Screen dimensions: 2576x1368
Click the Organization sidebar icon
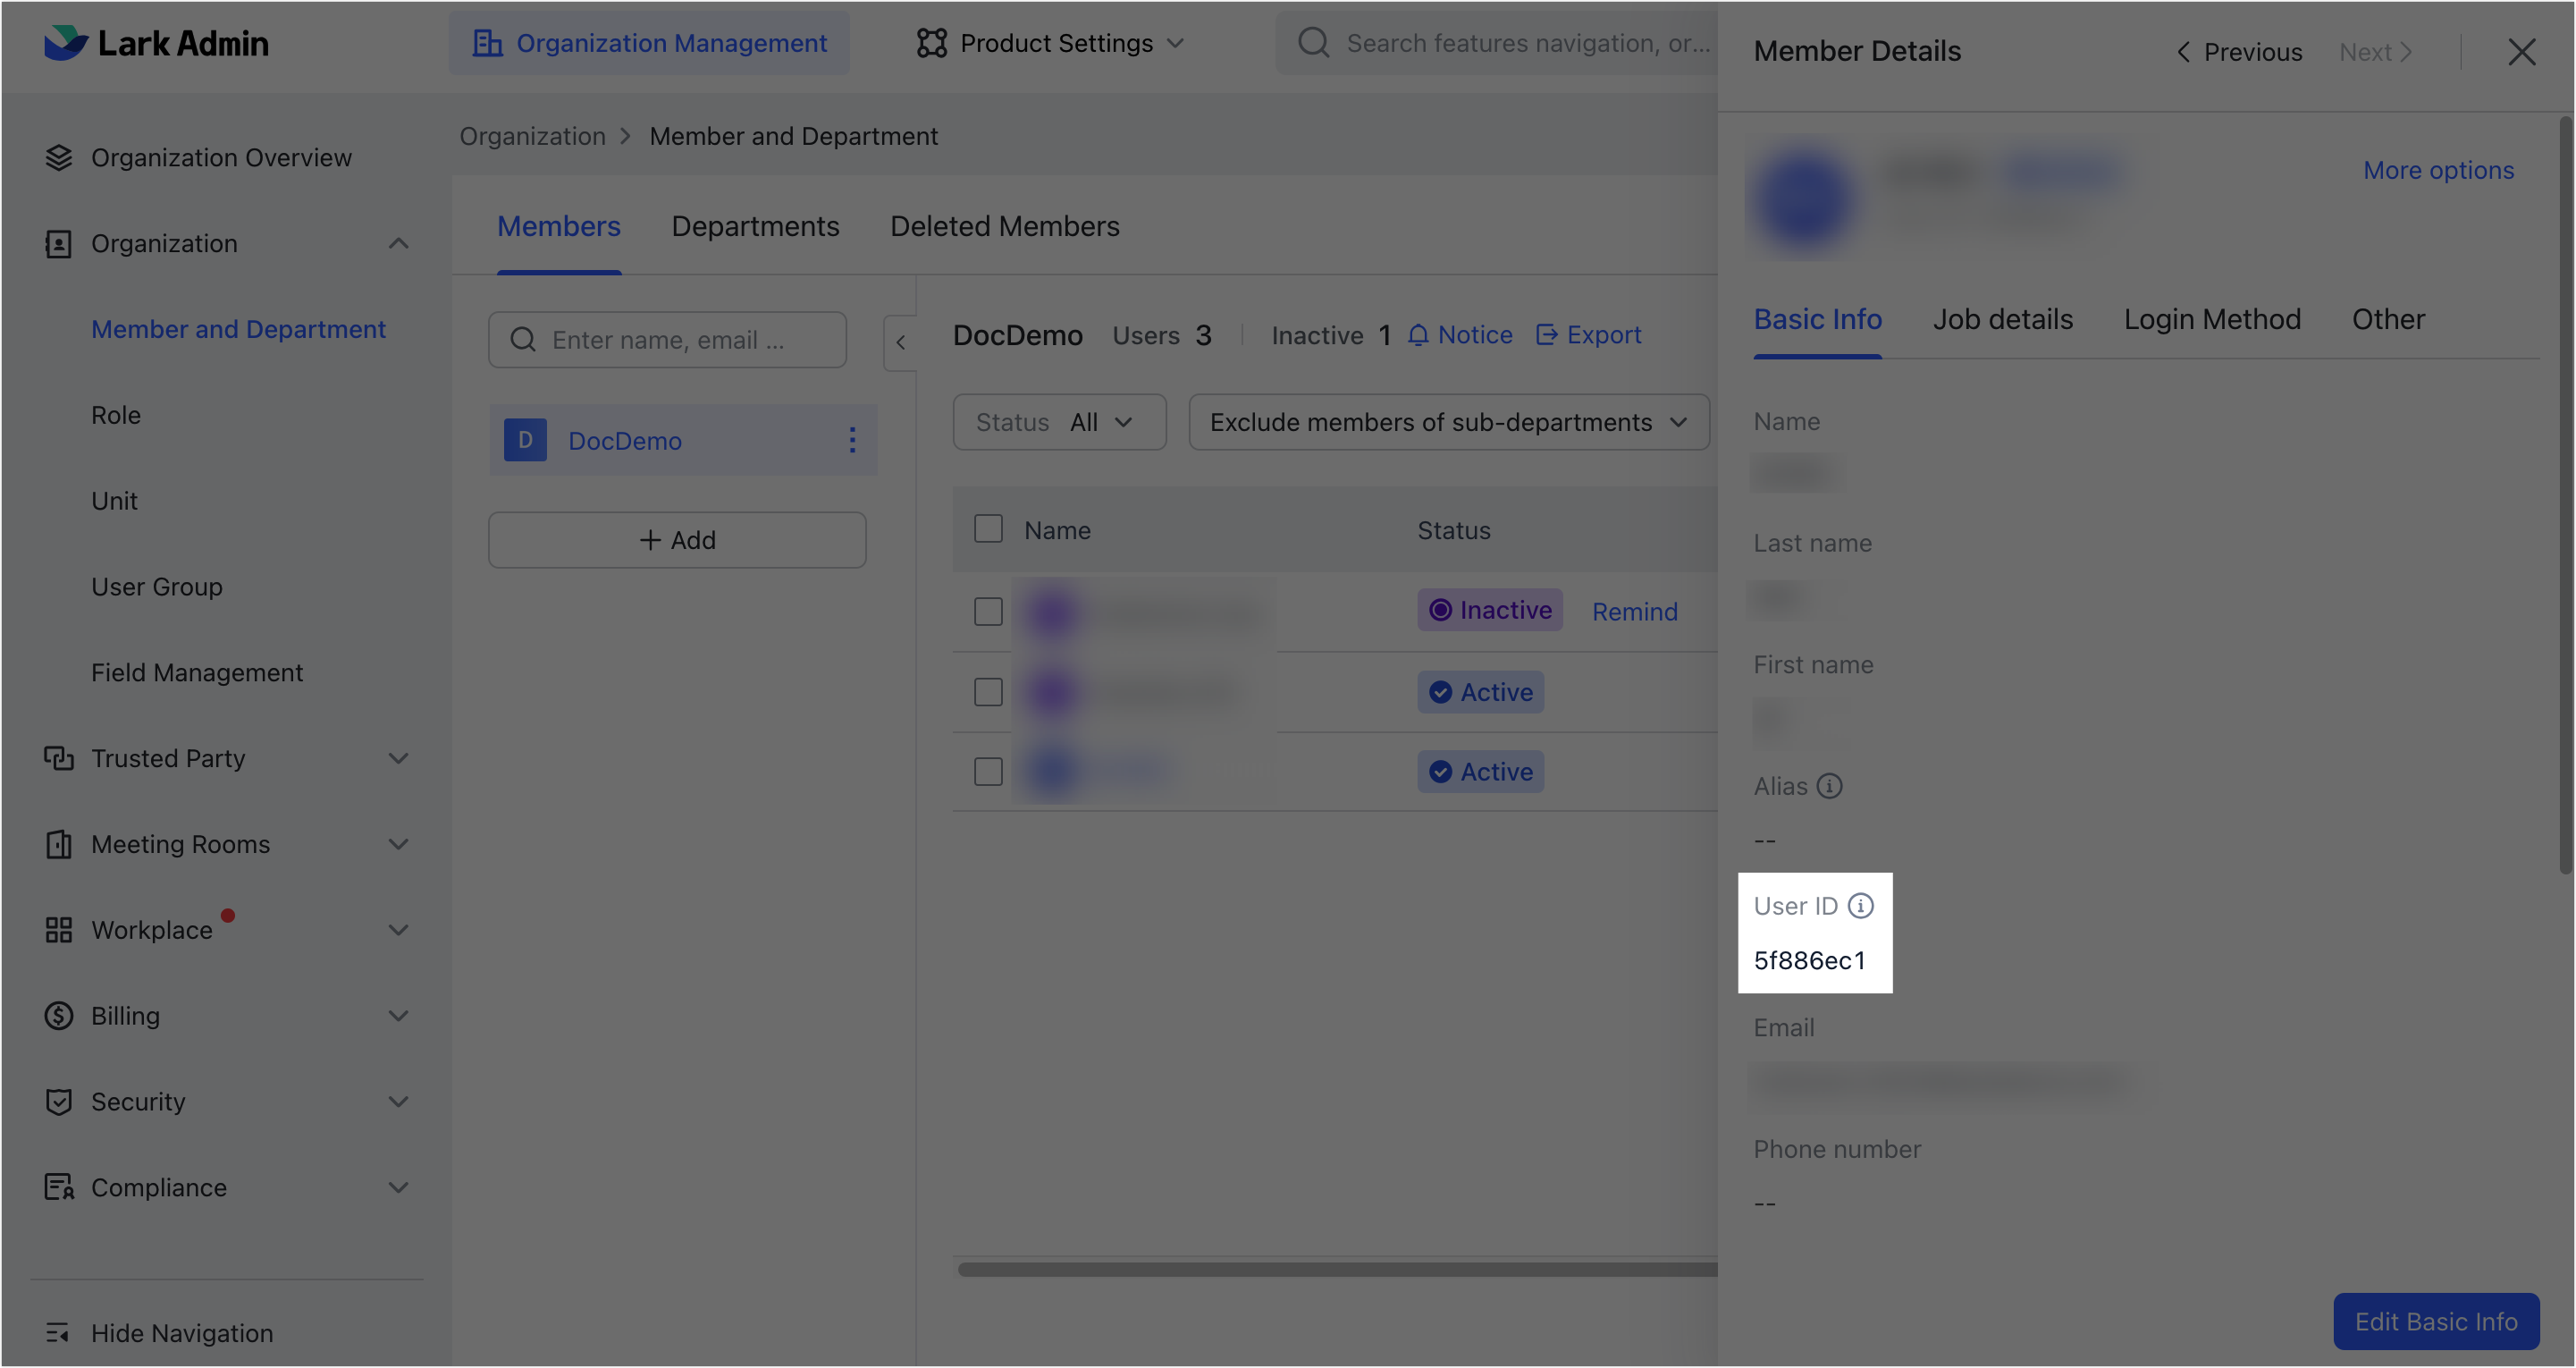click(x=59, y=243)
